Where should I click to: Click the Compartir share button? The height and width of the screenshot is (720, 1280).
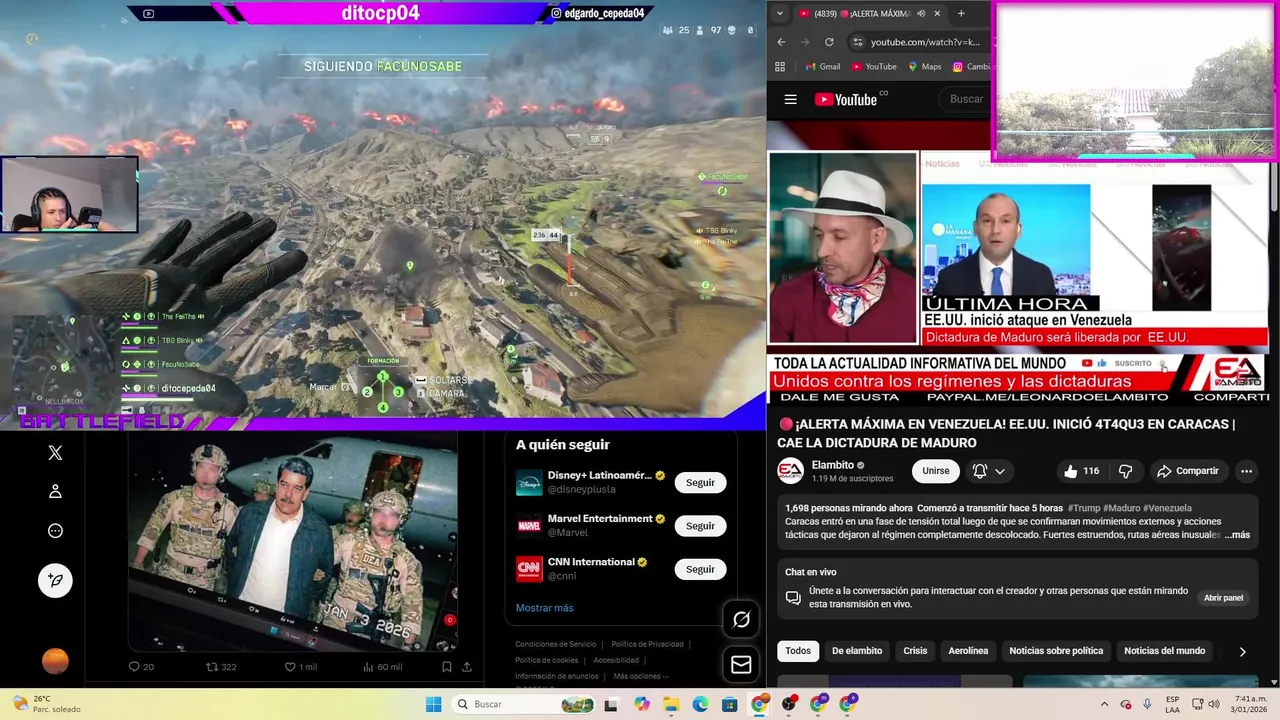[1188, 471]
